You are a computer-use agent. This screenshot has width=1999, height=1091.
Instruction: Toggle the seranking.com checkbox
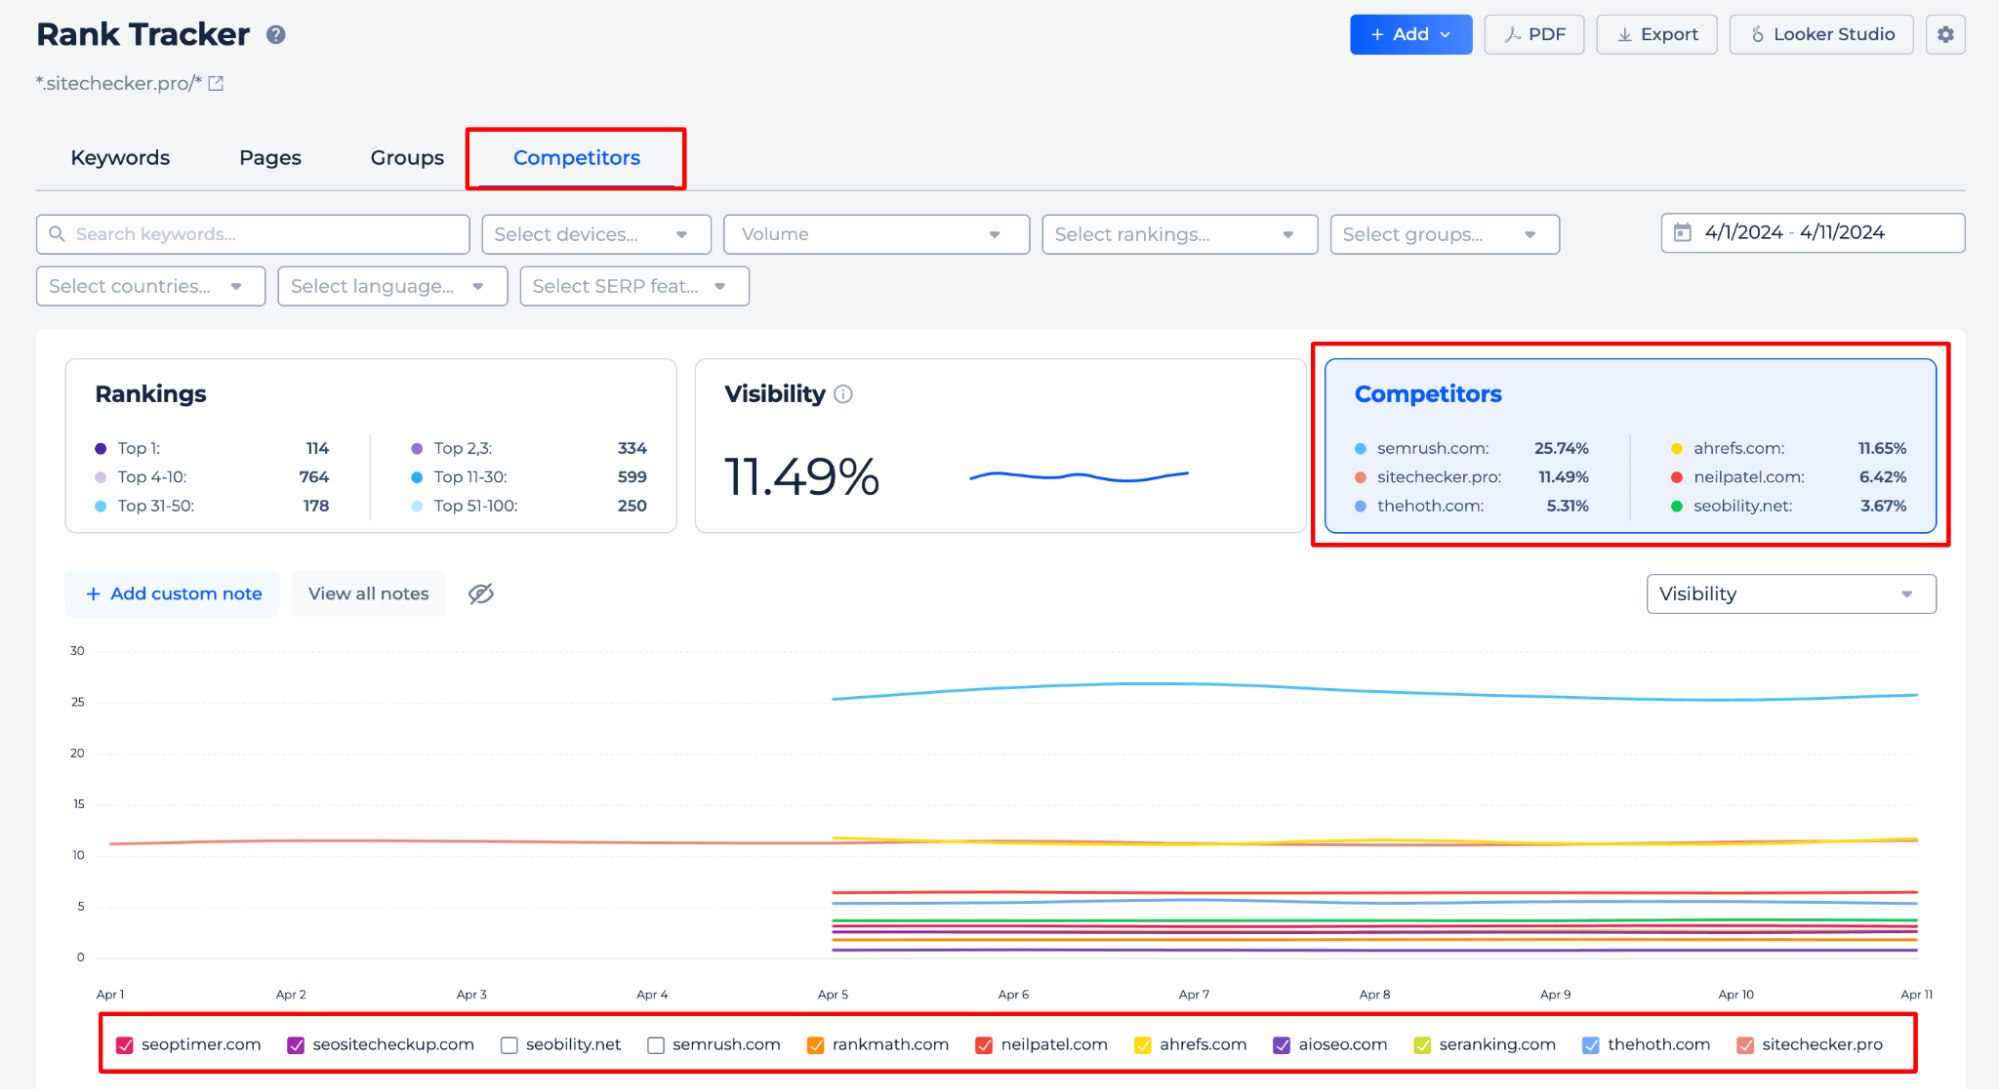(x=1423, y=1045)
